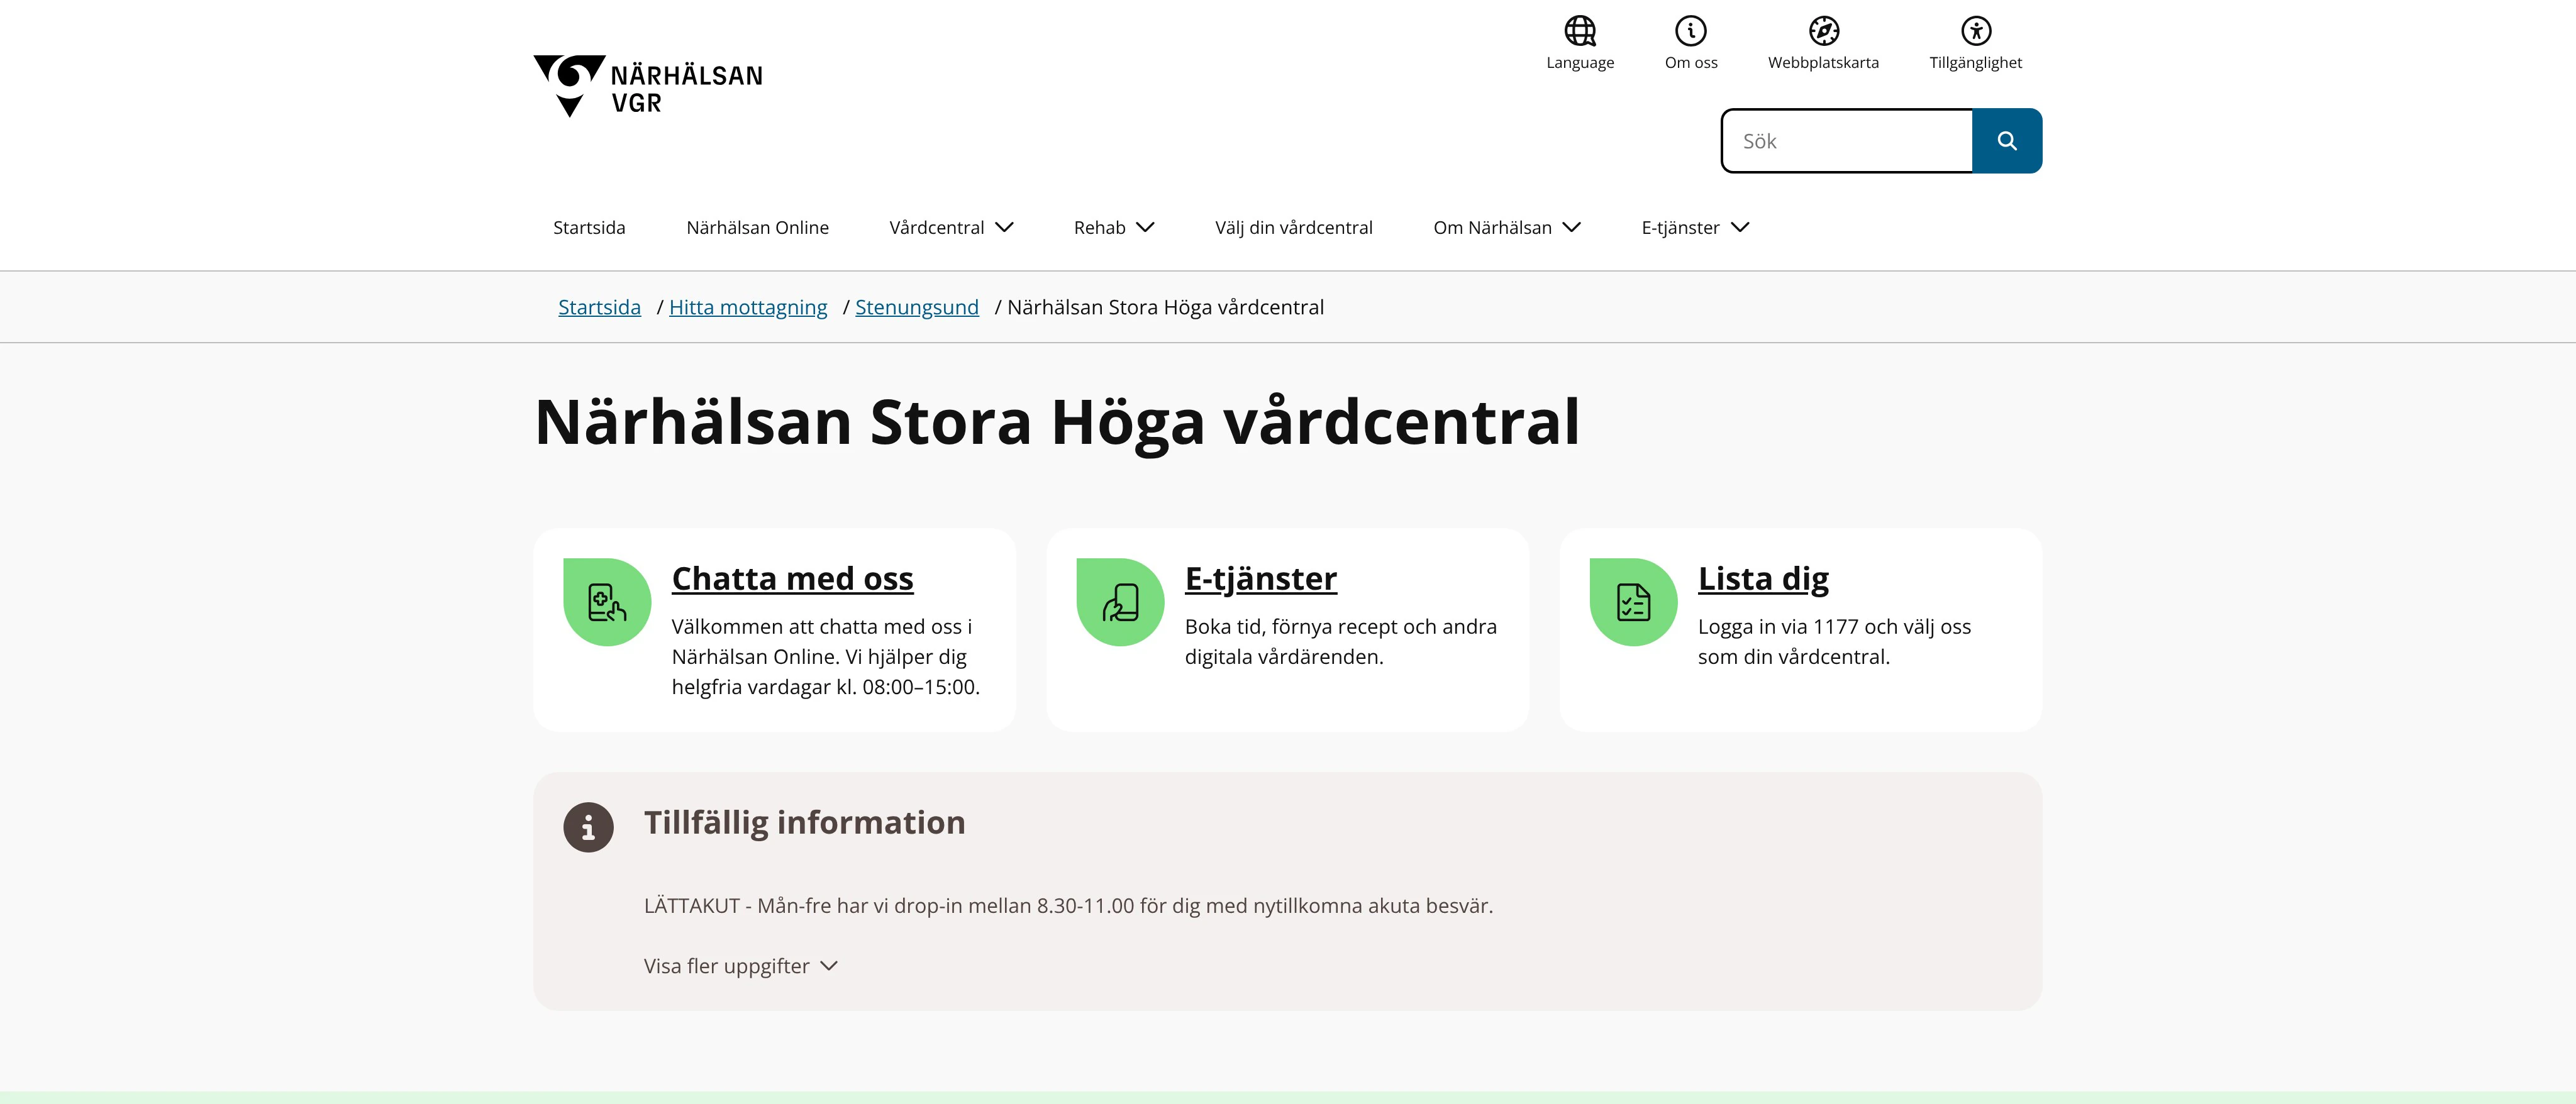Click the Tillfällig information heading
This screenshot has width=2576, height=1104.
[804, 823]
